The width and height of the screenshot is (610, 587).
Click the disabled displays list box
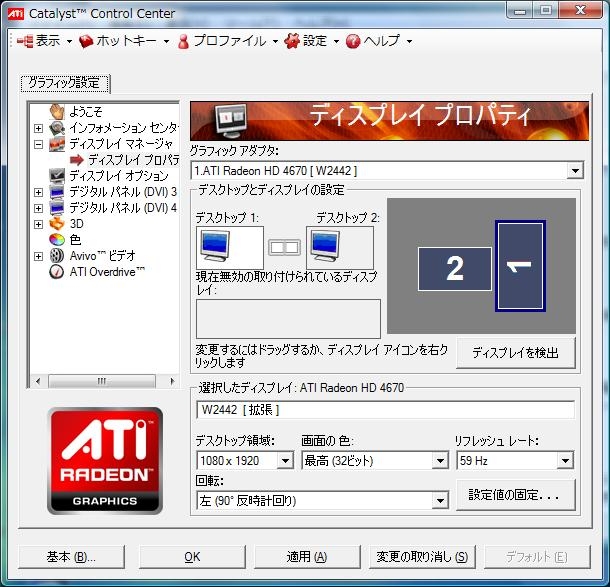click(x=288, y=319)
